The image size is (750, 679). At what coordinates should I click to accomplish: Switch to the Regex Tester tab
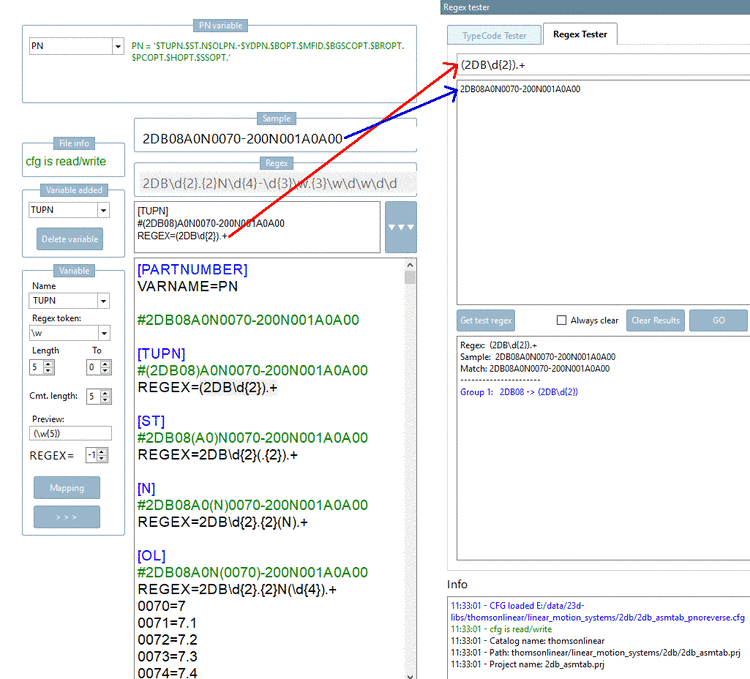coord(580,34)
